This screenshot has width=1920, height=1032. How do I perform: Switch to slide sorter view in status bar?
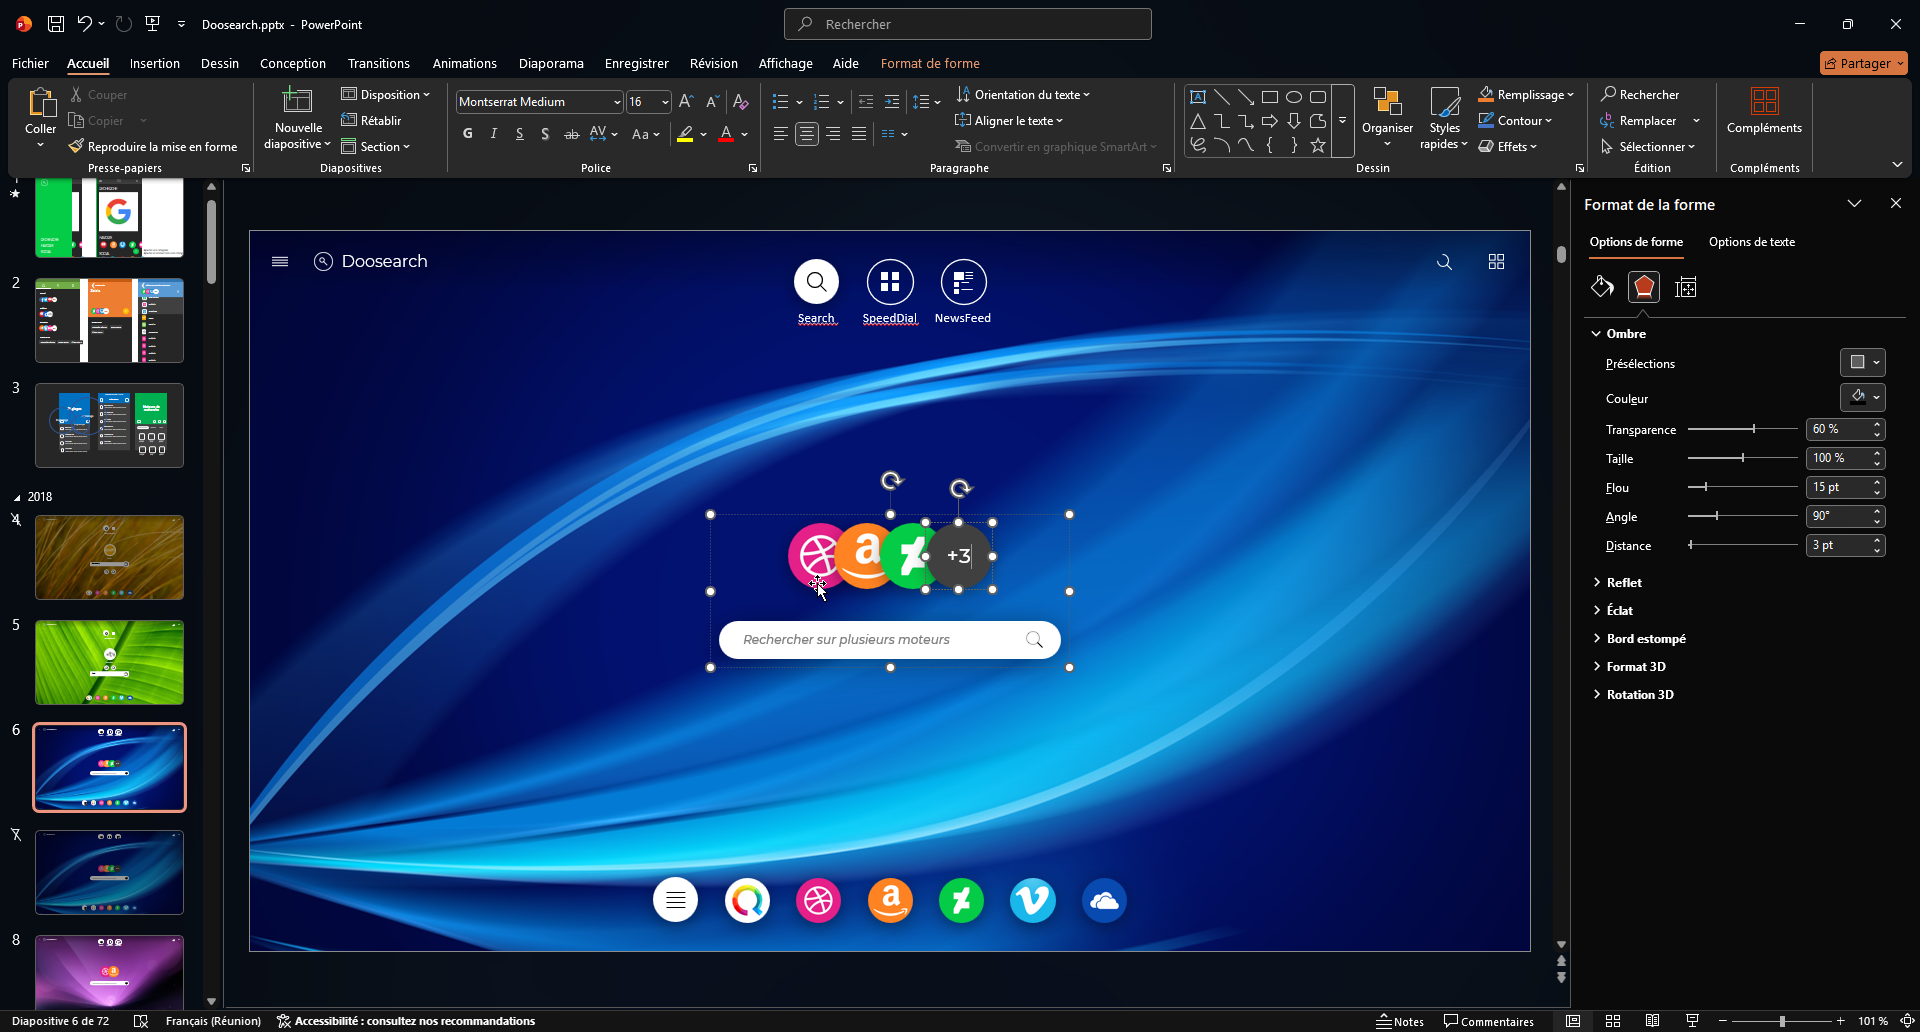1613,1021
